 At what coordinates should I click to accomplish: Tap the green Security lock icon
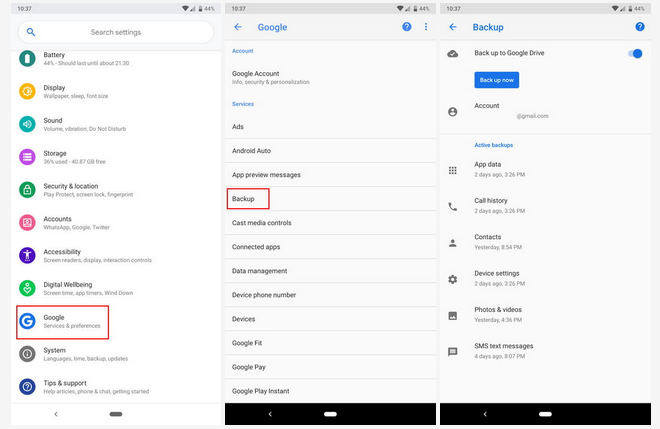coord(27,190)
